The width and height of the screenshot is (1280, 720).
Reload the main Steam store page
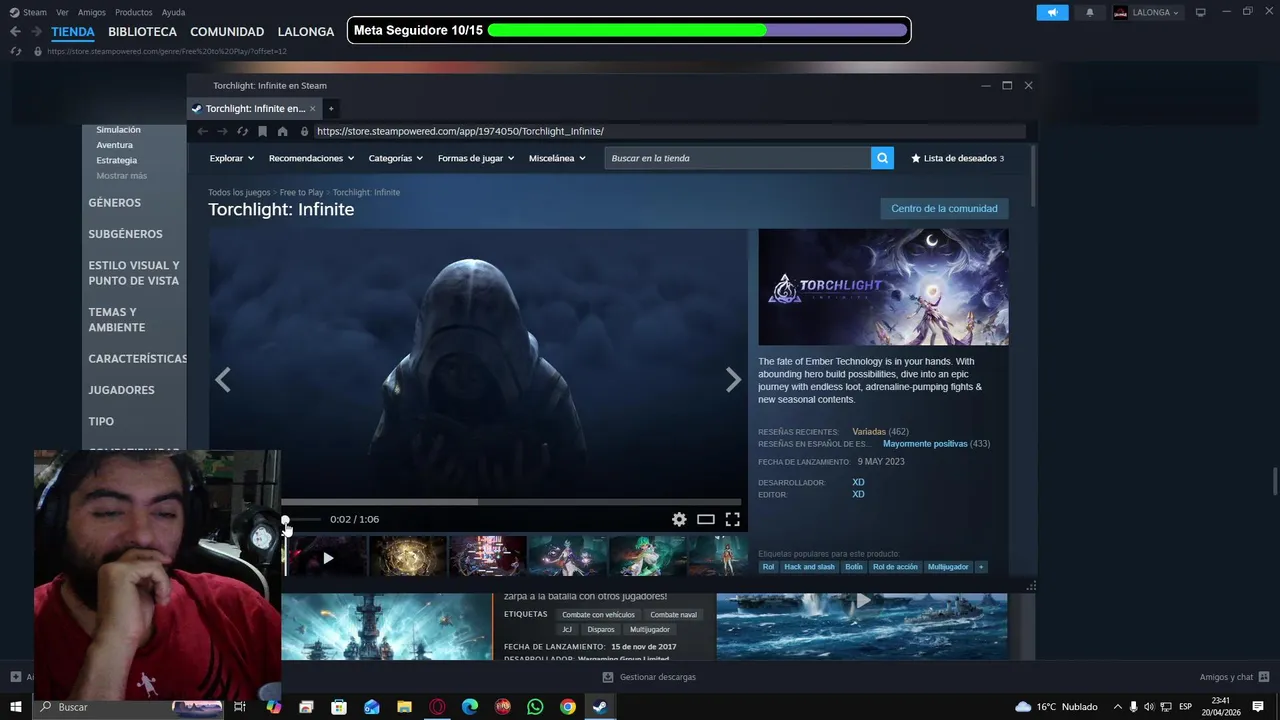[x=15, y=51]
